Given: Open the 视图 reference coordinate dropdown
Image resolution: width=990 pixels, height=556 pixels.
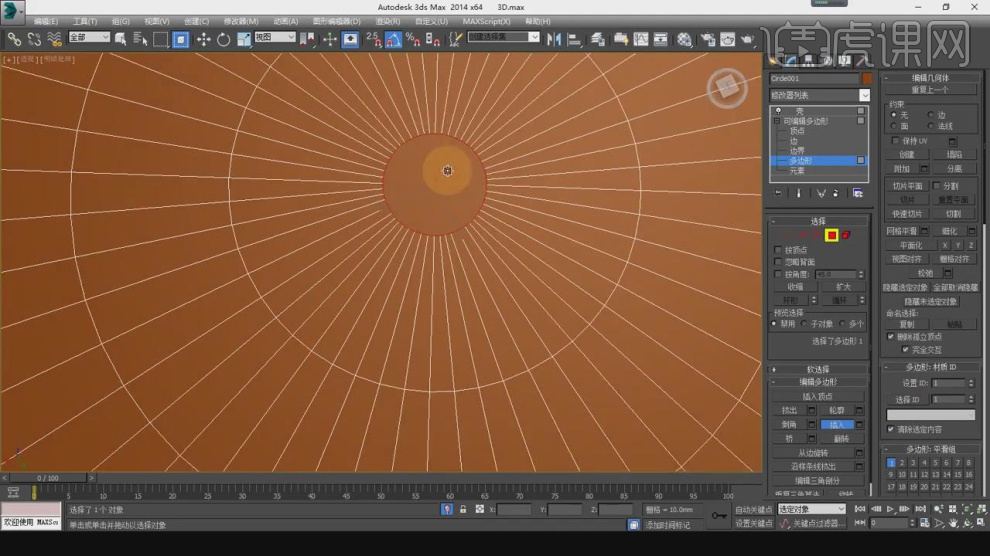Looking at the screenshot, I should coord(275,37).
